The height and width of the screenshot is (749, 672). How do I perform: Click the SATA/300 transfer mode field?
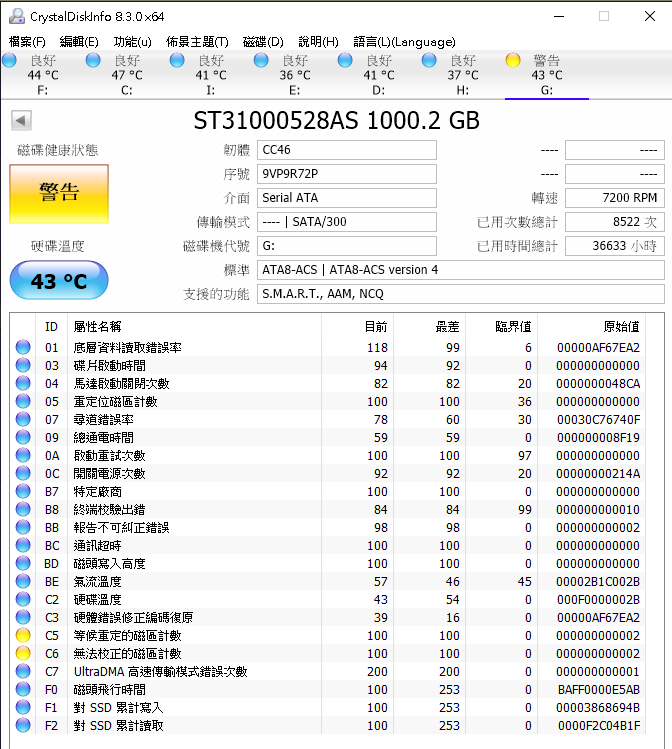pos(347,222)
